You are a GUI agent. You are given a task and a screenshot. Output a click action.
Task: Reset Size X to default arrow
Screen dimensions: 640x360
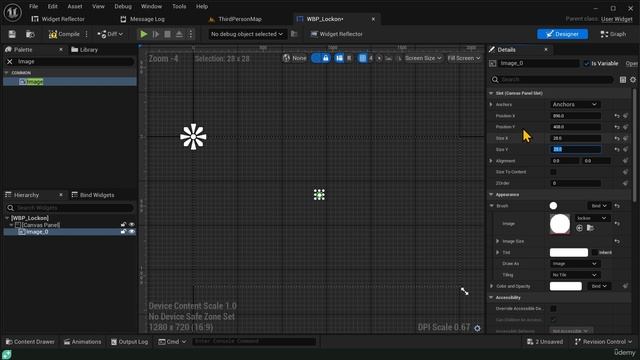click(617, 138)
